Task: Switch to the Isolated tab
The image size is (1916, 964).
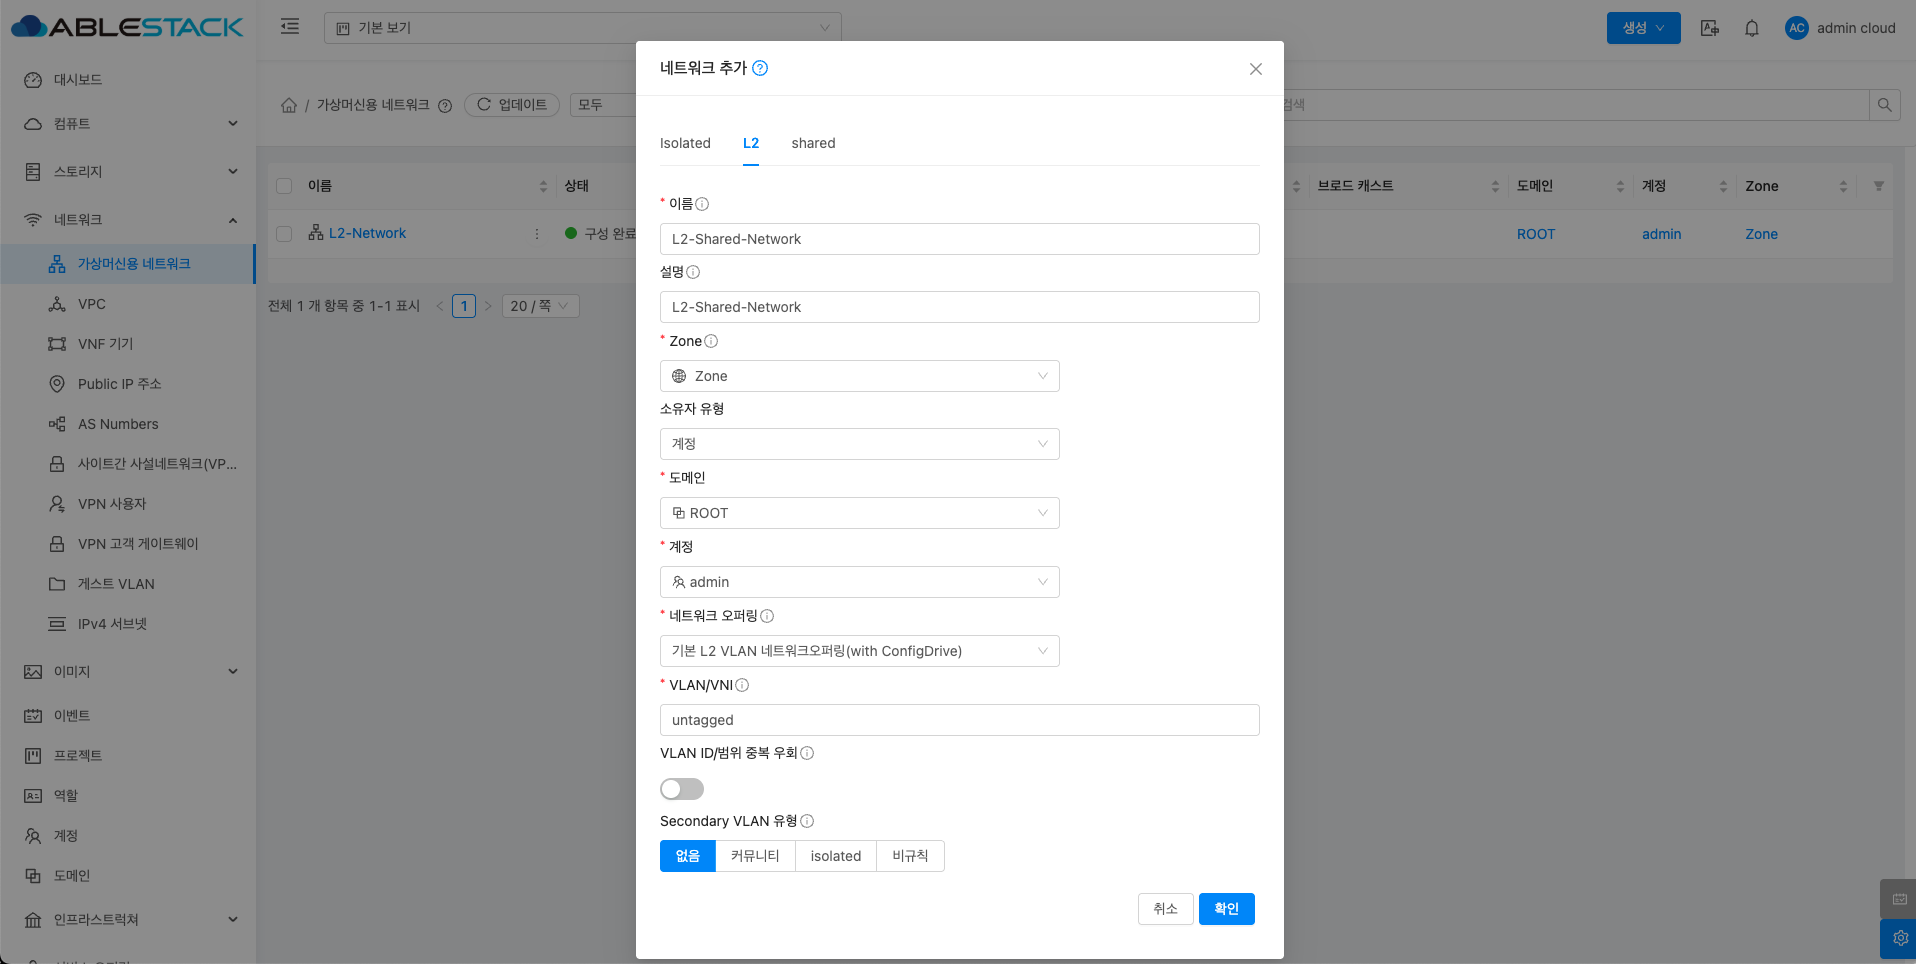Action: pos(685,143)
